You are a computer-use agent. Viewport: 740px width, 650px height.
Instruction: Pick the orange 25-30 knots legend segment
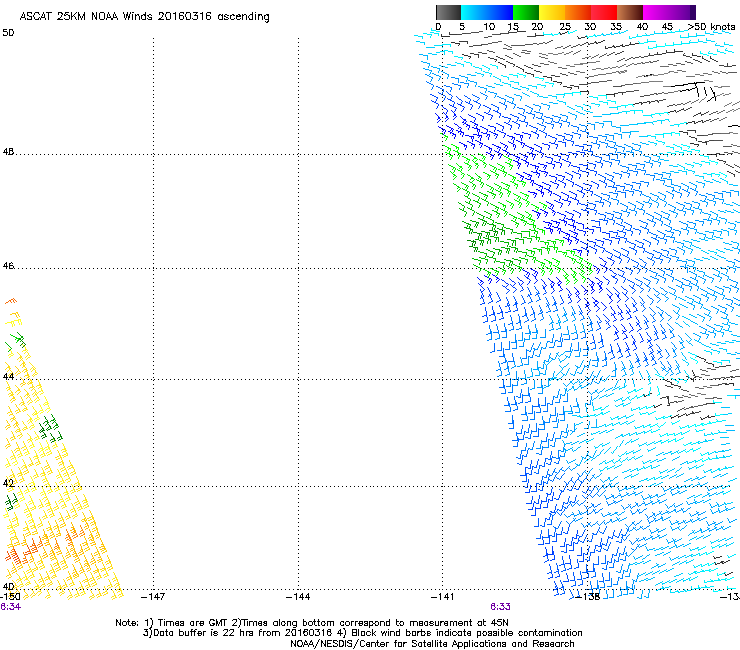(578, 12)
